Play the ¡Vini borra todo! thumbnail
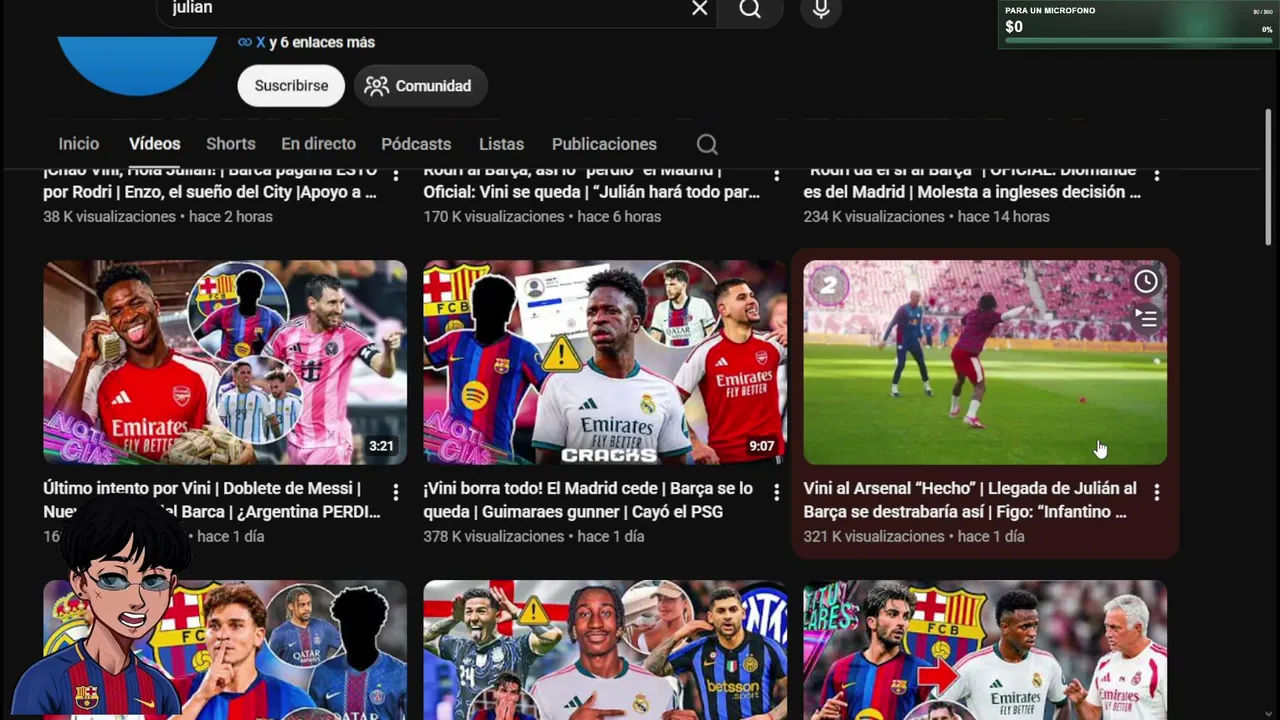Image resolution: width=1280 pixels, height=720 pixels. pos(605,362)
